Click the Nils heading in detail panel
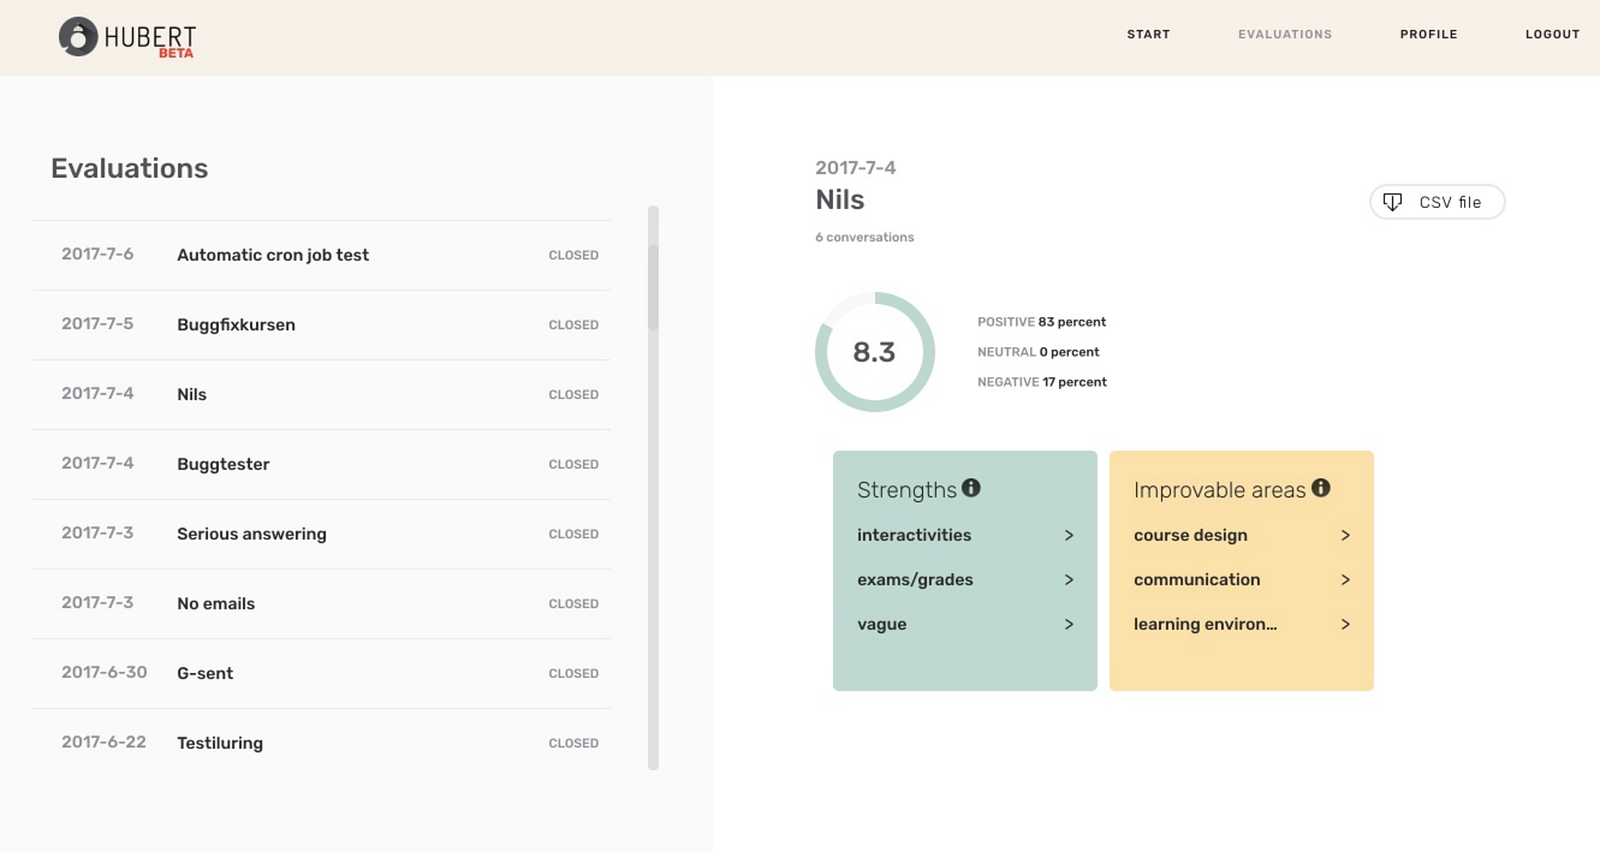This screenshot has width=1600, height=852. [x=840, y=200]
